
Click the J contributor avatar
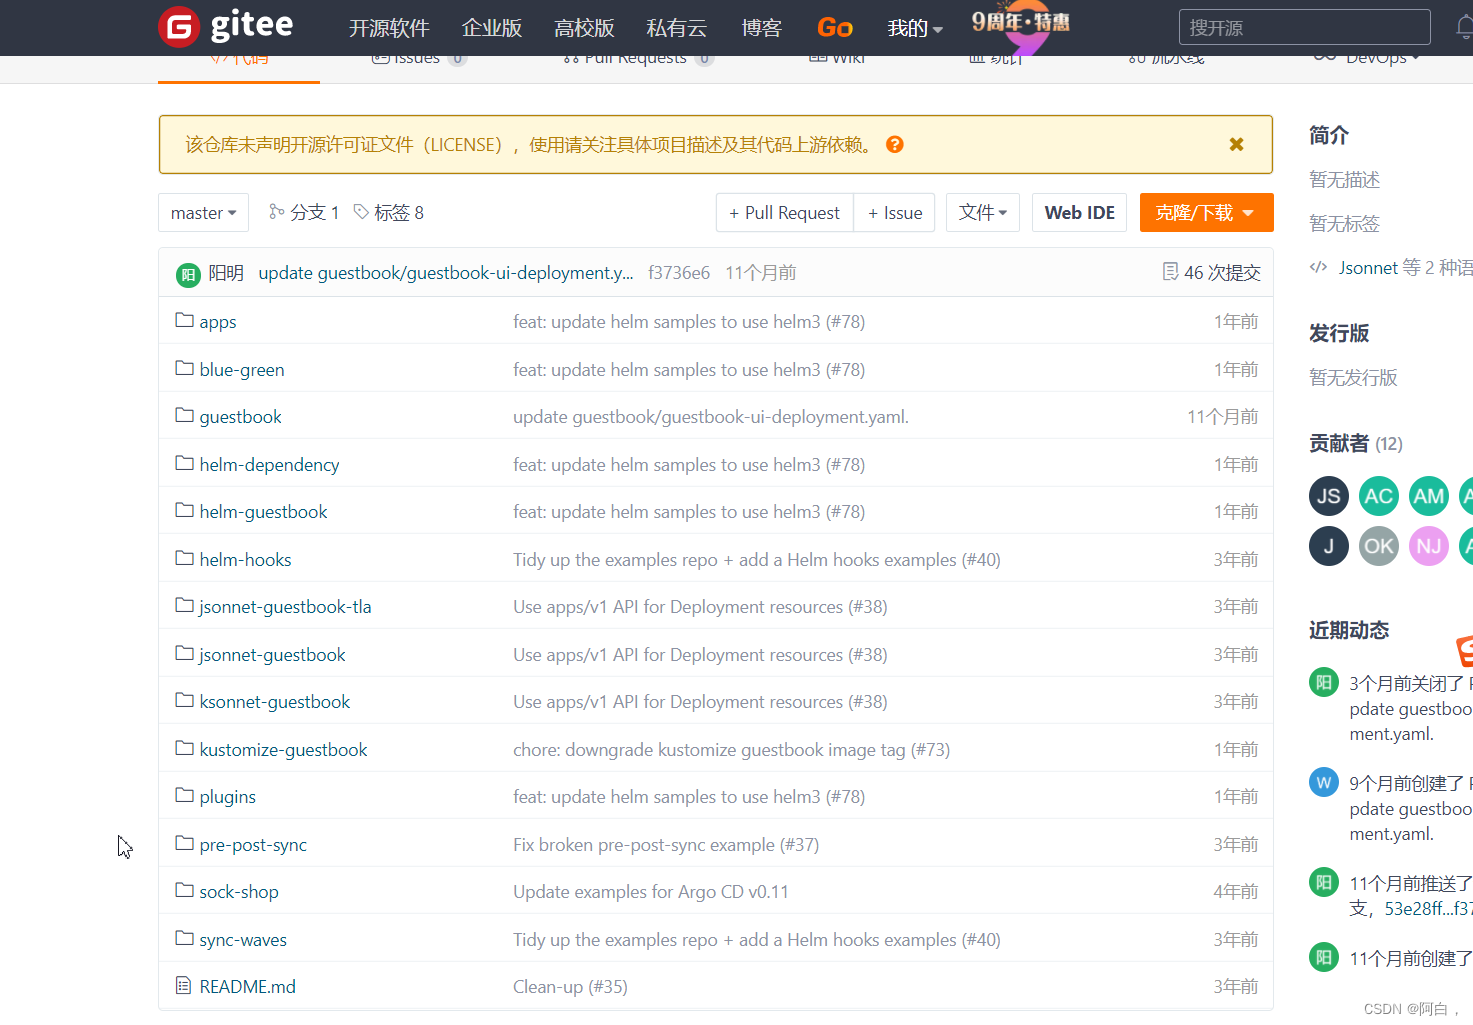pyautogui.click(x=1329, y=546)
